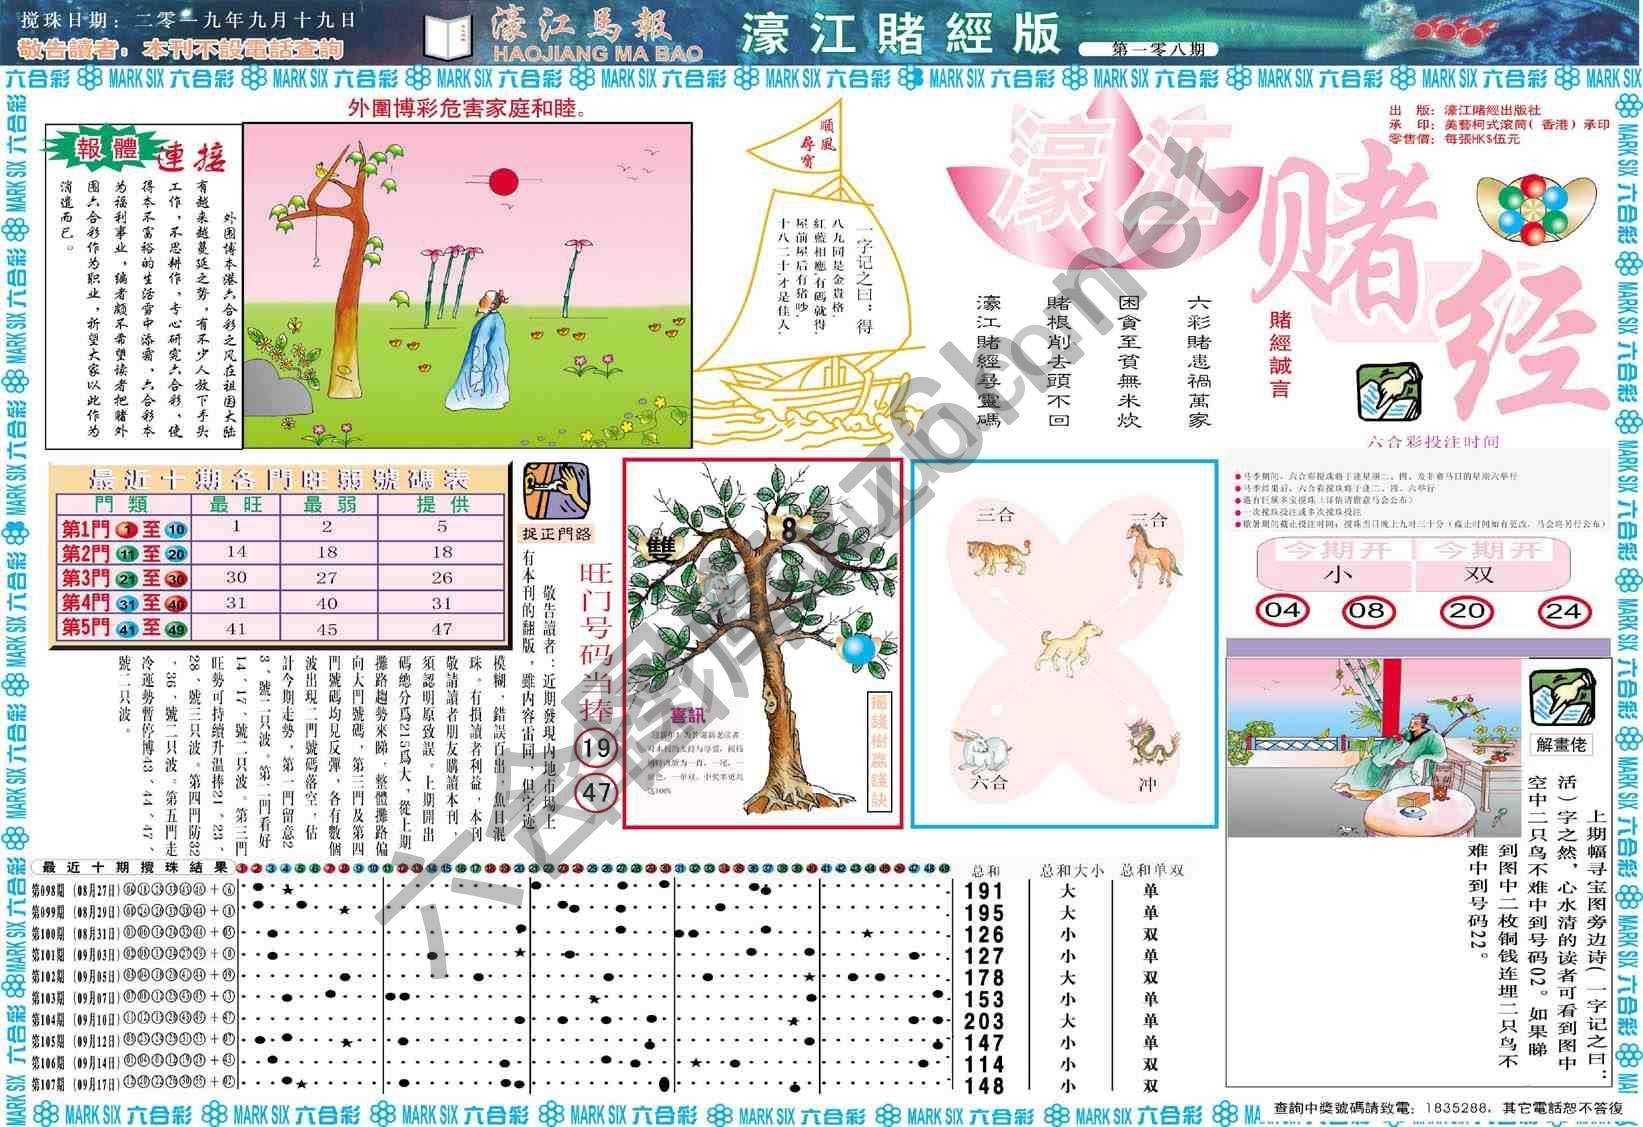Screen dimensions: 1643x1127
Task: Select the tiger zodiac animal
Action: point(997,555)
